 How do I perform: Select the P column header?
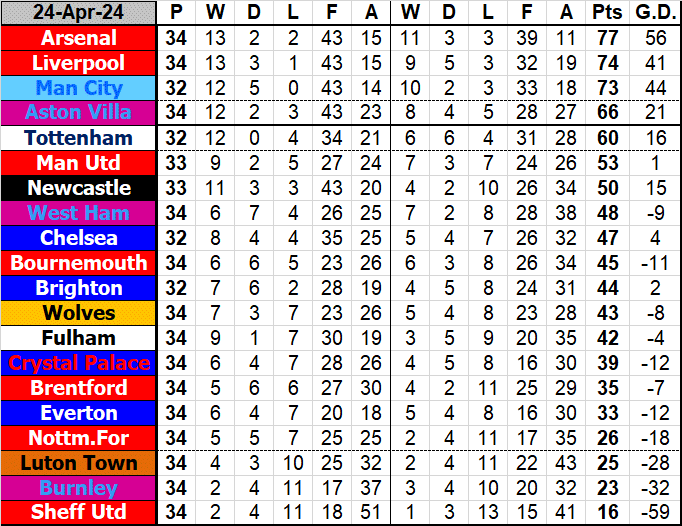point(177,13)
